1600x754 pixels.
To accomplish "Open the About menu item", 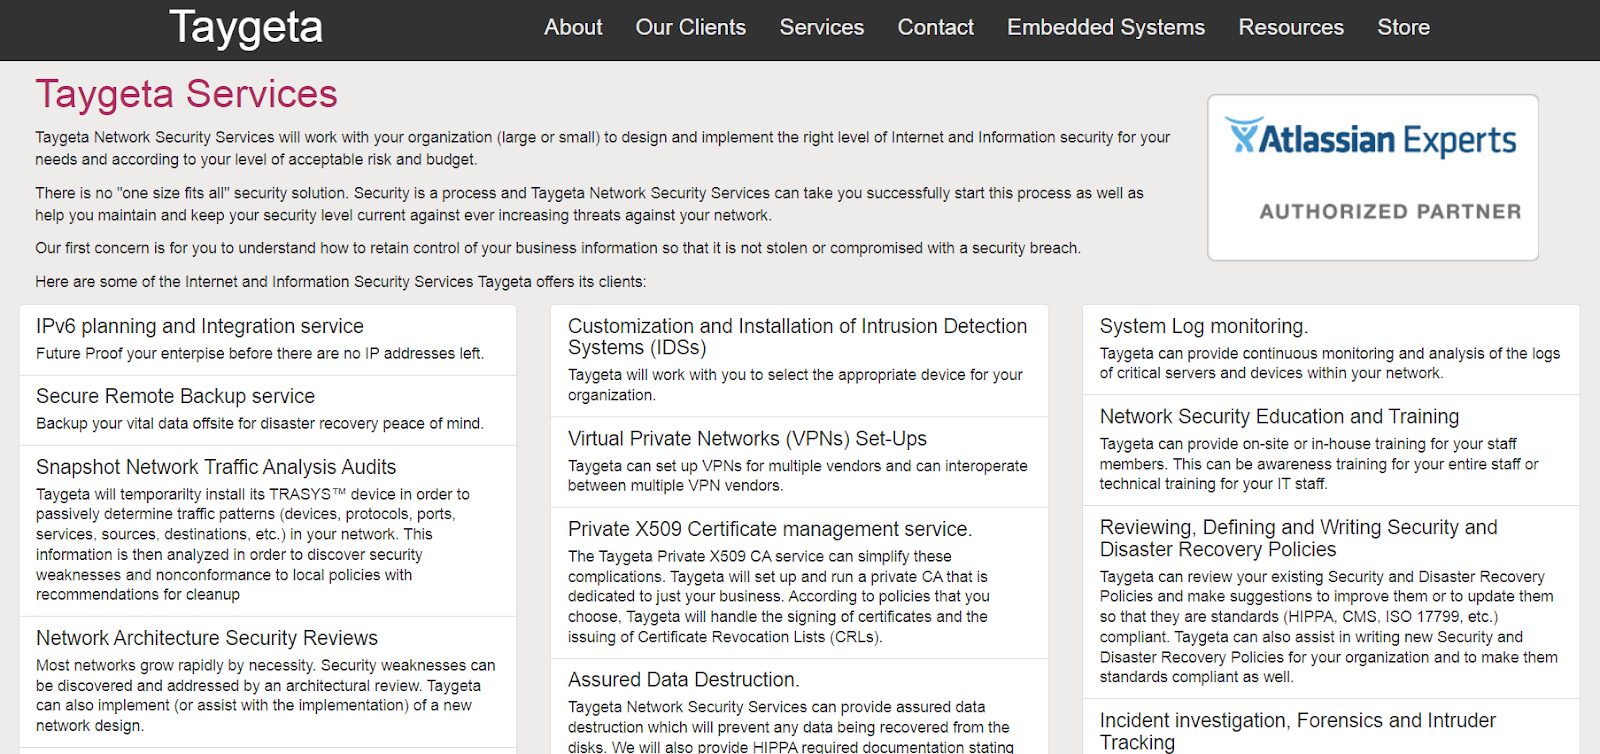I will click(573, 27).
